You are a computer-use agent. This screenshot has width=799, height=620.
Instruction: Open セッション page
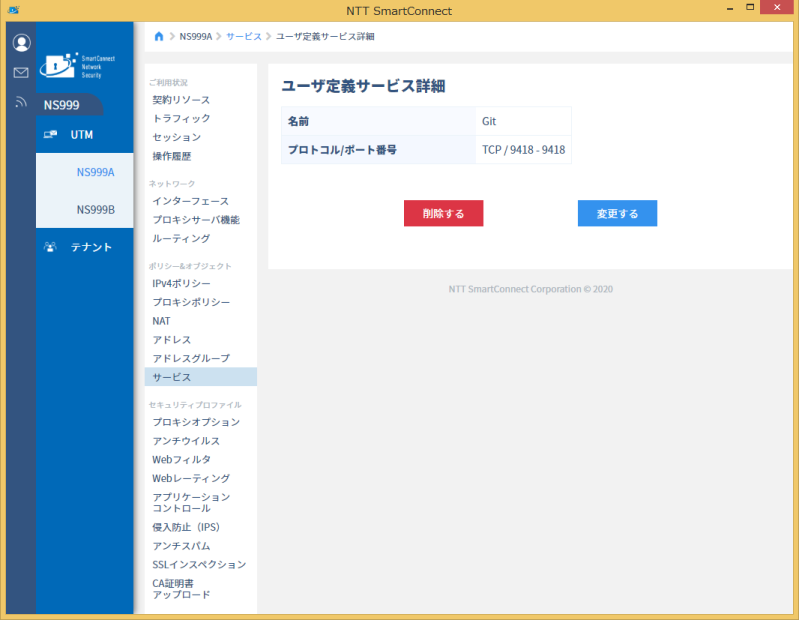coord(176,138)
